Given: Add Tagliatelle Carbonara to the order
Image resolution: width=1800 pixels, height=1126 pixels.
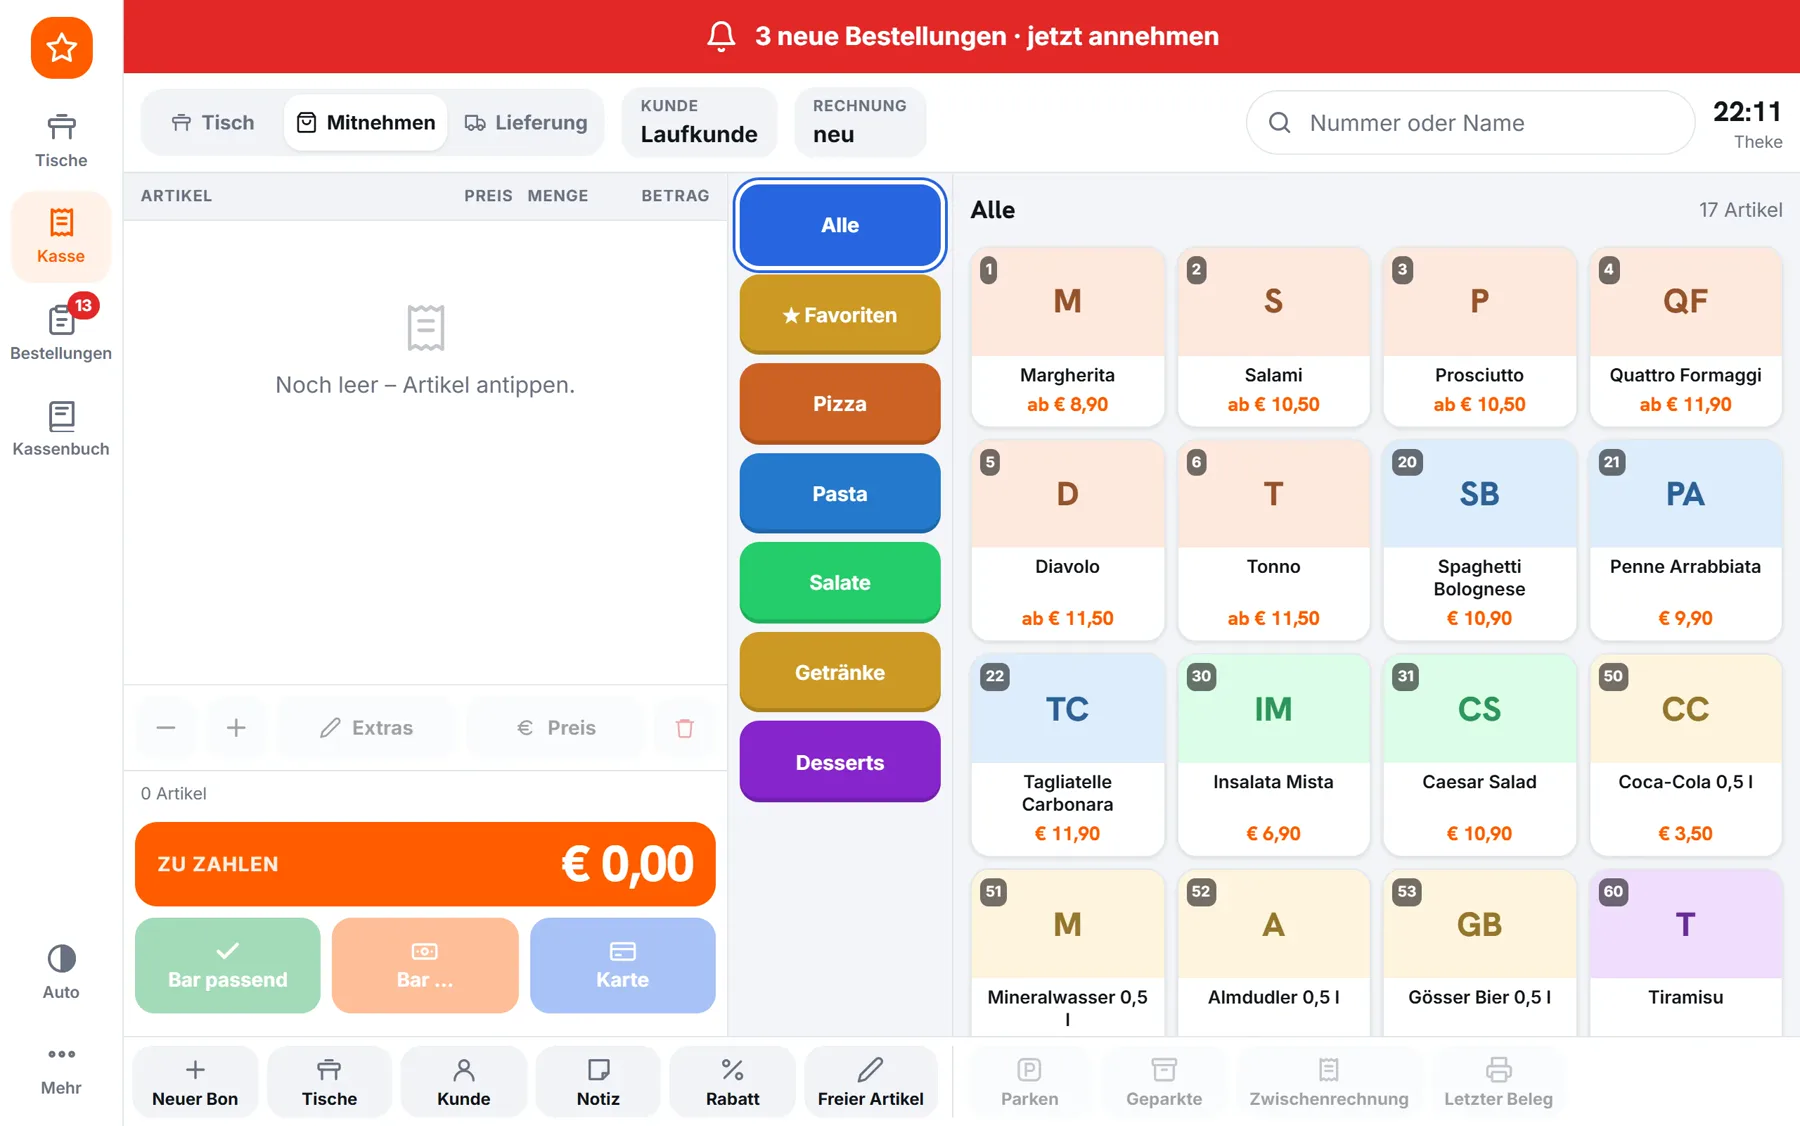Looking at the screenshot, I should [x=1067, y=755].
